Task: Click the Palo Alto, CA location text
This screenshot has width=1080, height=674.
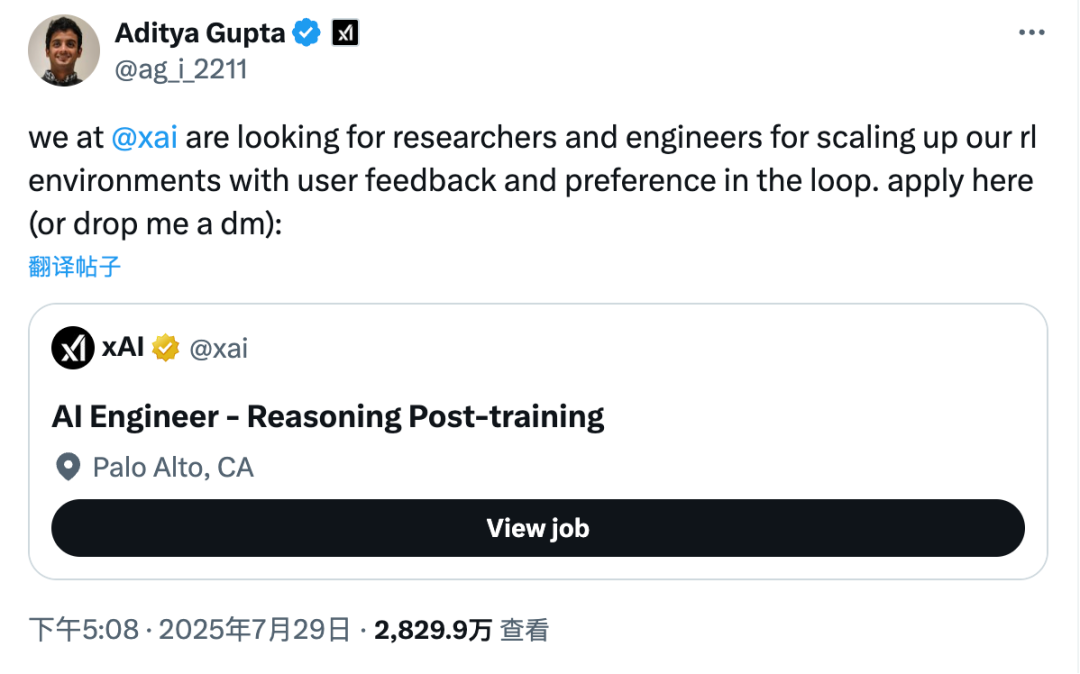Action: click(173, 467)
